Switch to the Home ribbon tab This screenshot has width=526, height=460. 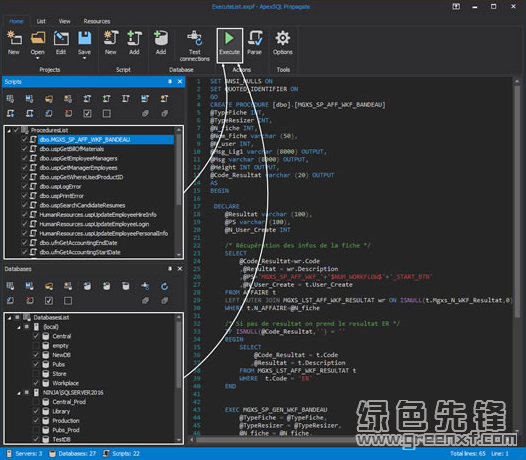[x=16, y=21]
